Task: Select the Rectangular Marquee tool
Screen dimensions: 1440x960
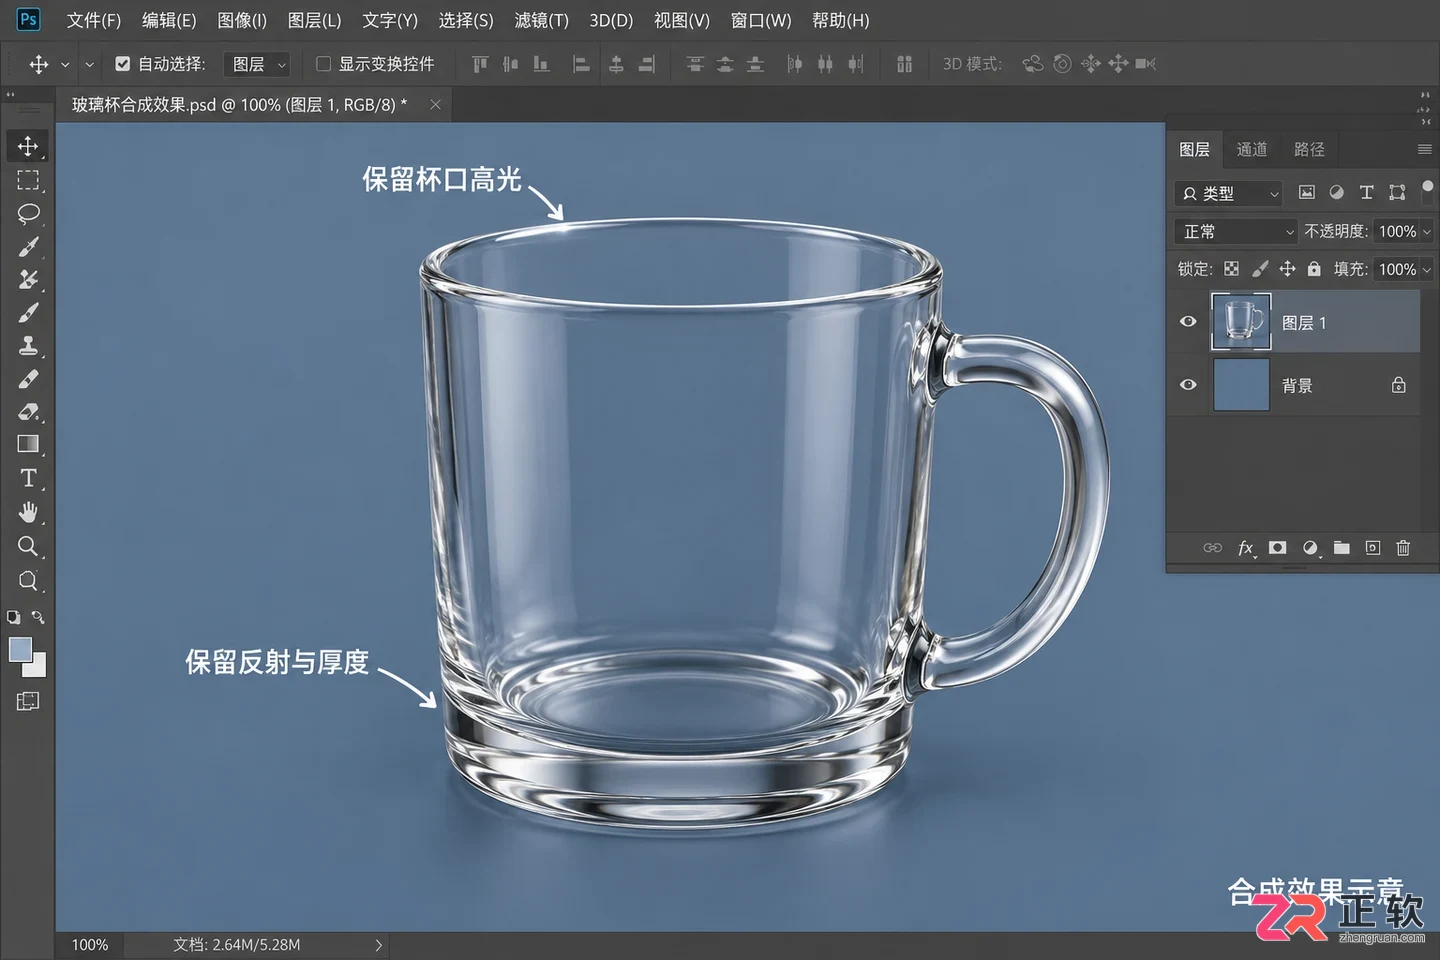Action: [x=28, y=180]
